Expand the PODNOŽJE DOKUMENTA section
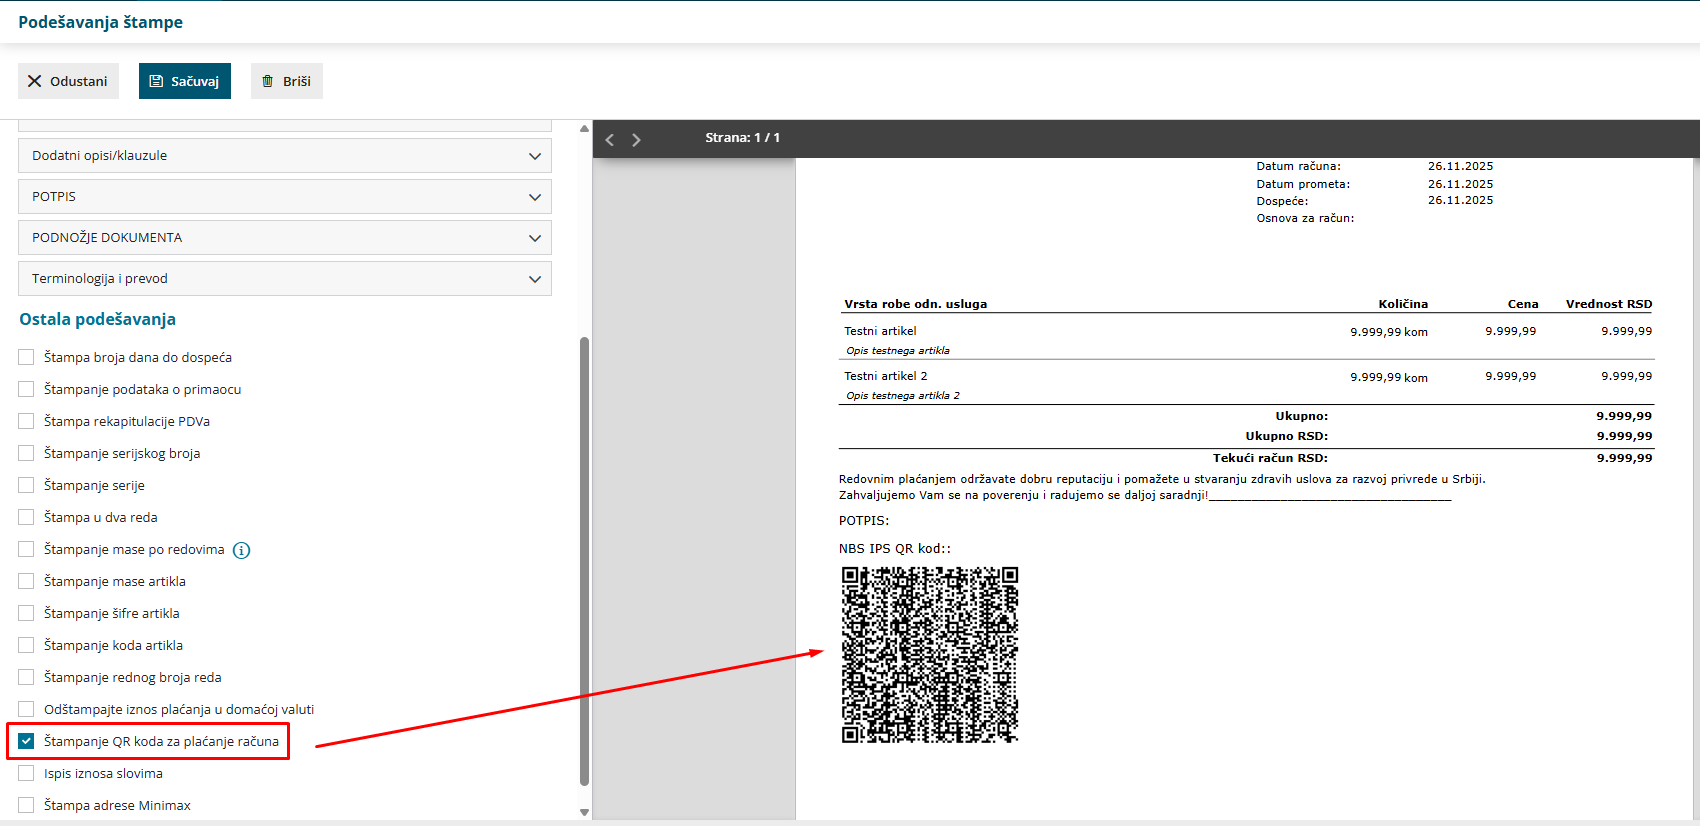The image size is (1700, 826). (x=285, y=238)
